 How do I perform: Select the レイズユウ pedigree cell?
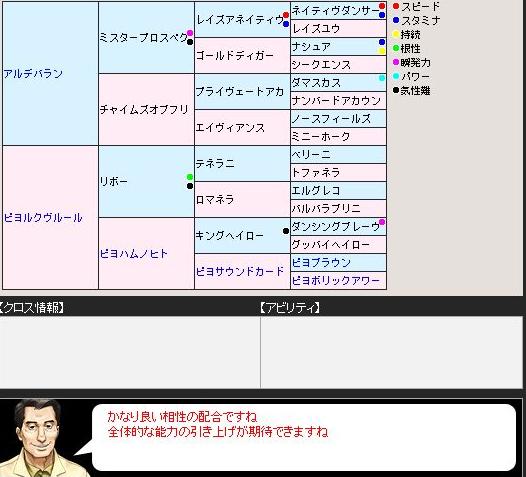338,29
